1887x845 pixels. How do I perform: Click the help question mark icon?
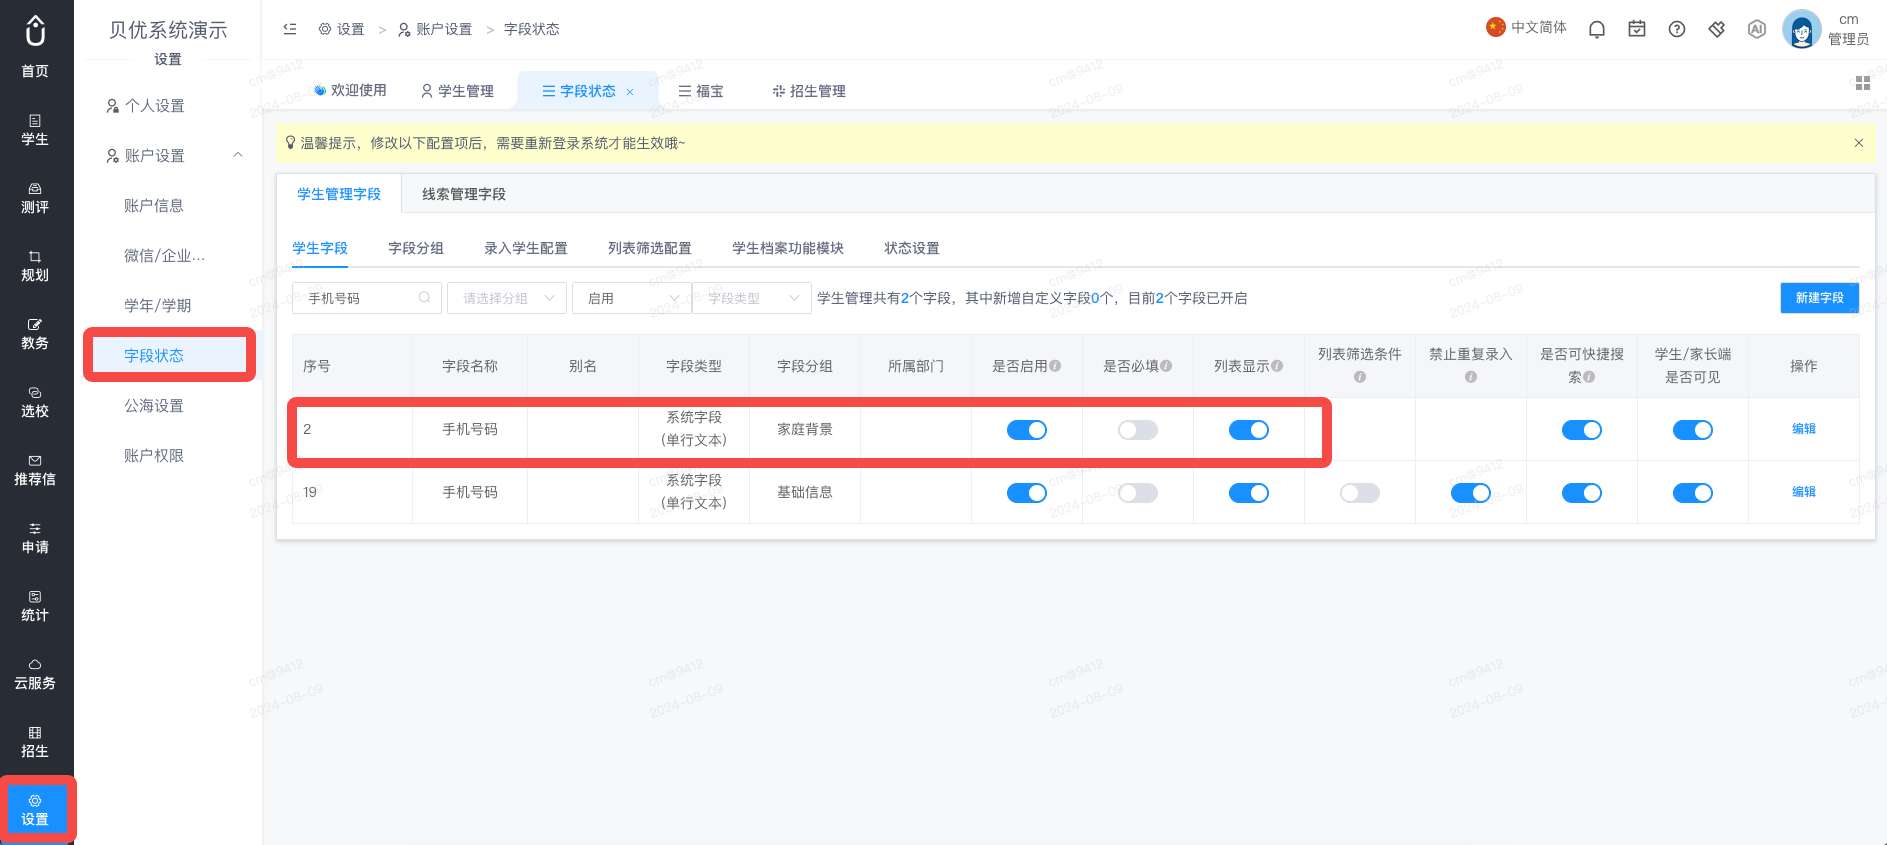(x=1677, y=29)
